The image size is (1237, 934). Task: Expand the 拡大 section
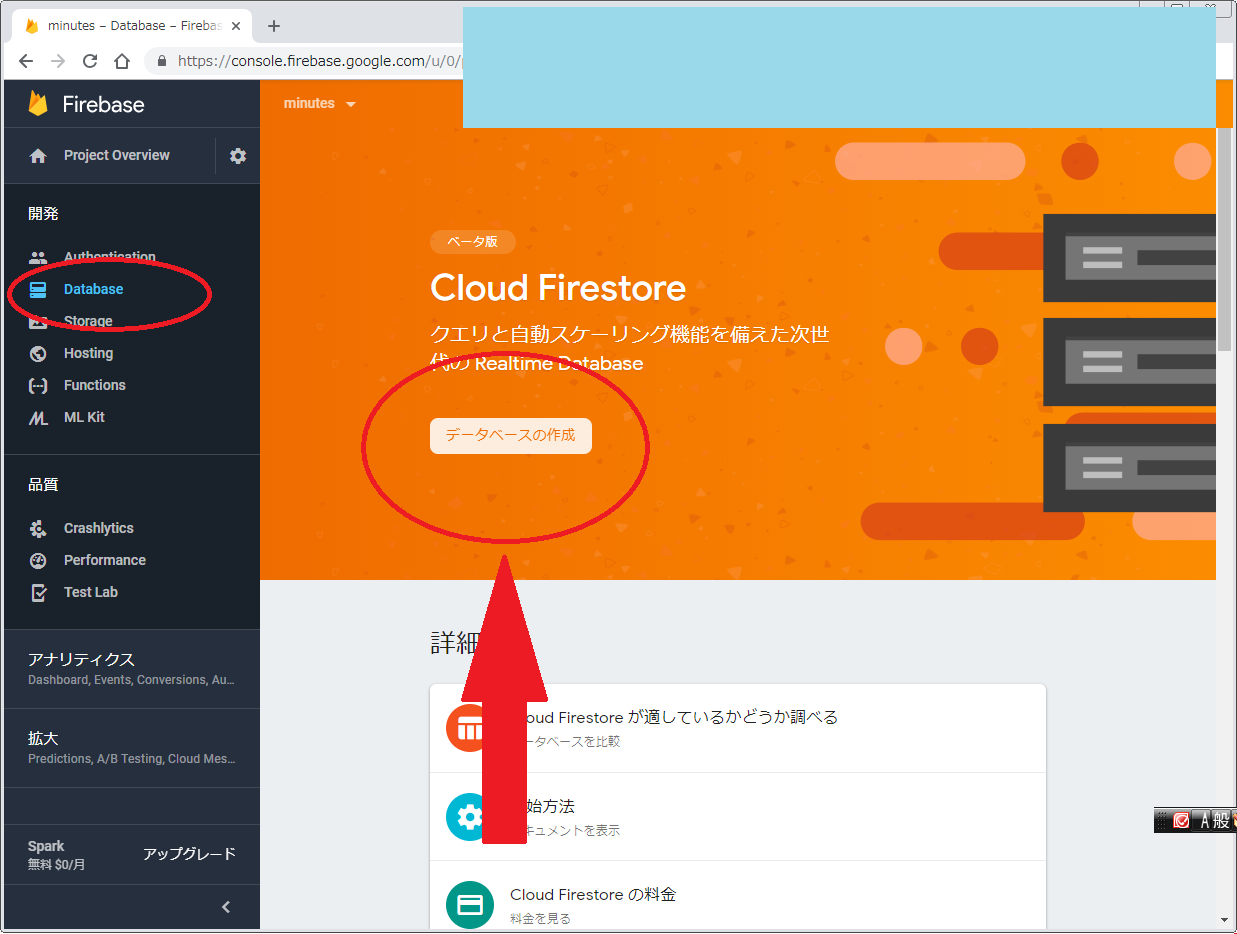coord(132,747)
